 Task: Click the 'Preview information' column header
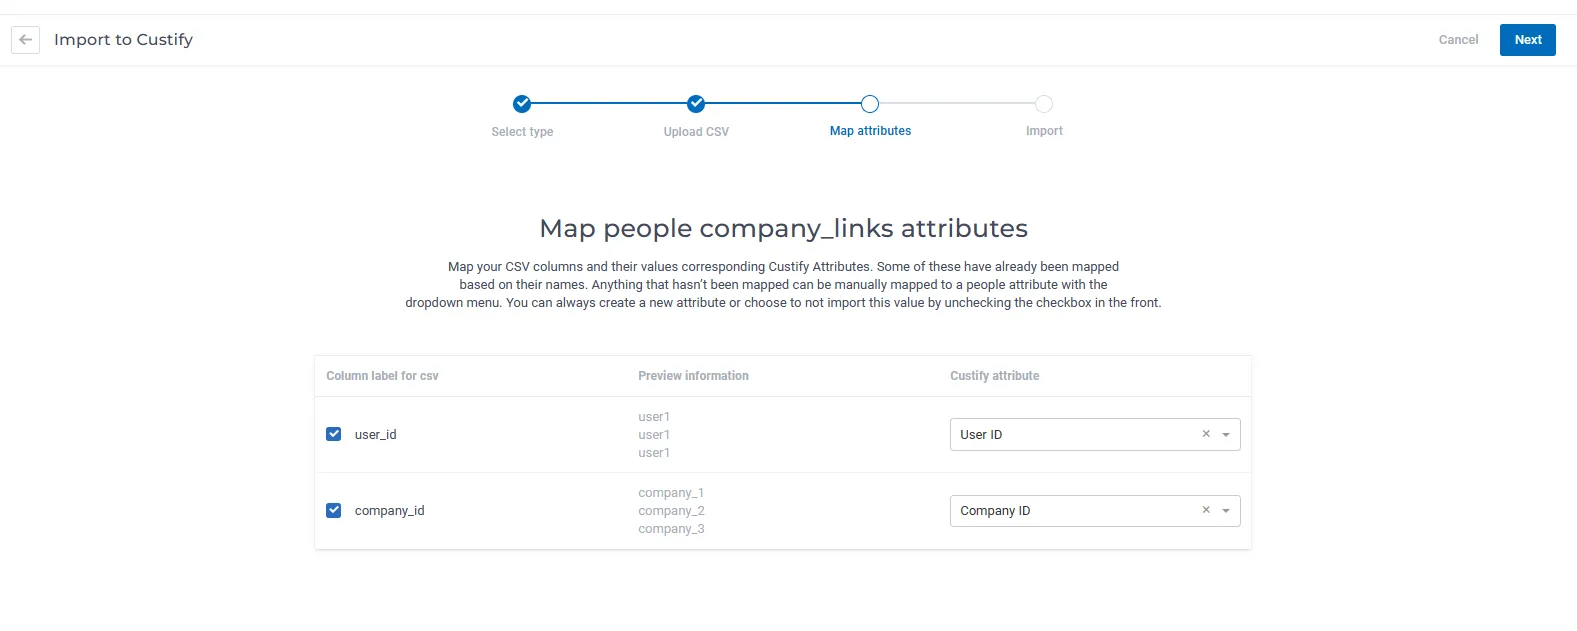click(x=693, y=376)
